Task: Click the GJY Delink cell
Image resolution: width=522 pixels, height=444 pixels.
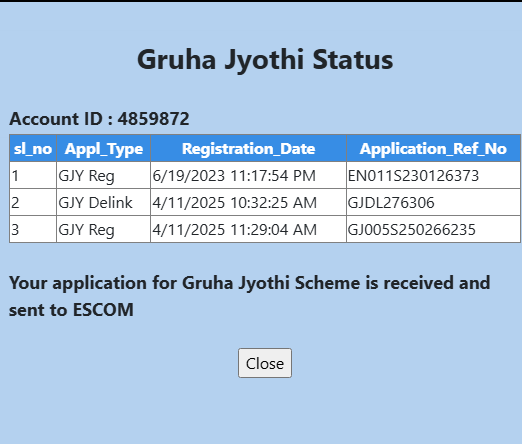Action: point(95,202)
